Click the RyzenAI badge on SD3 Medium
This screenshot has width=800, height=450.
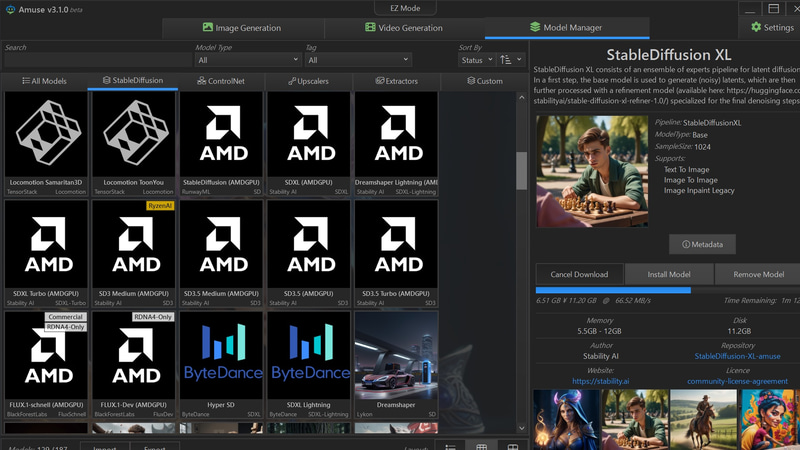(x=160, y=206)
